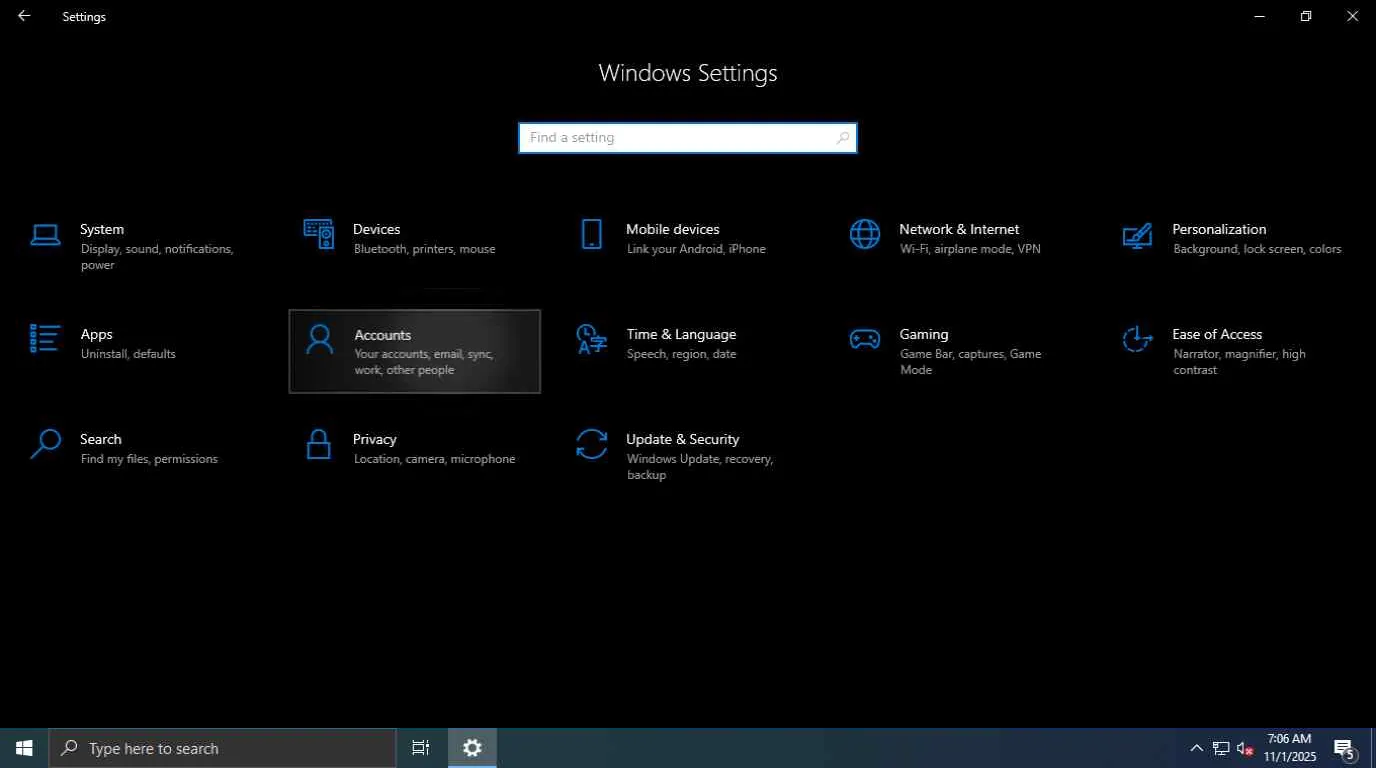Go back using the title bar arrow
Image resolution: width=1376 pixels, height=768 pixels.
[24, 16]
